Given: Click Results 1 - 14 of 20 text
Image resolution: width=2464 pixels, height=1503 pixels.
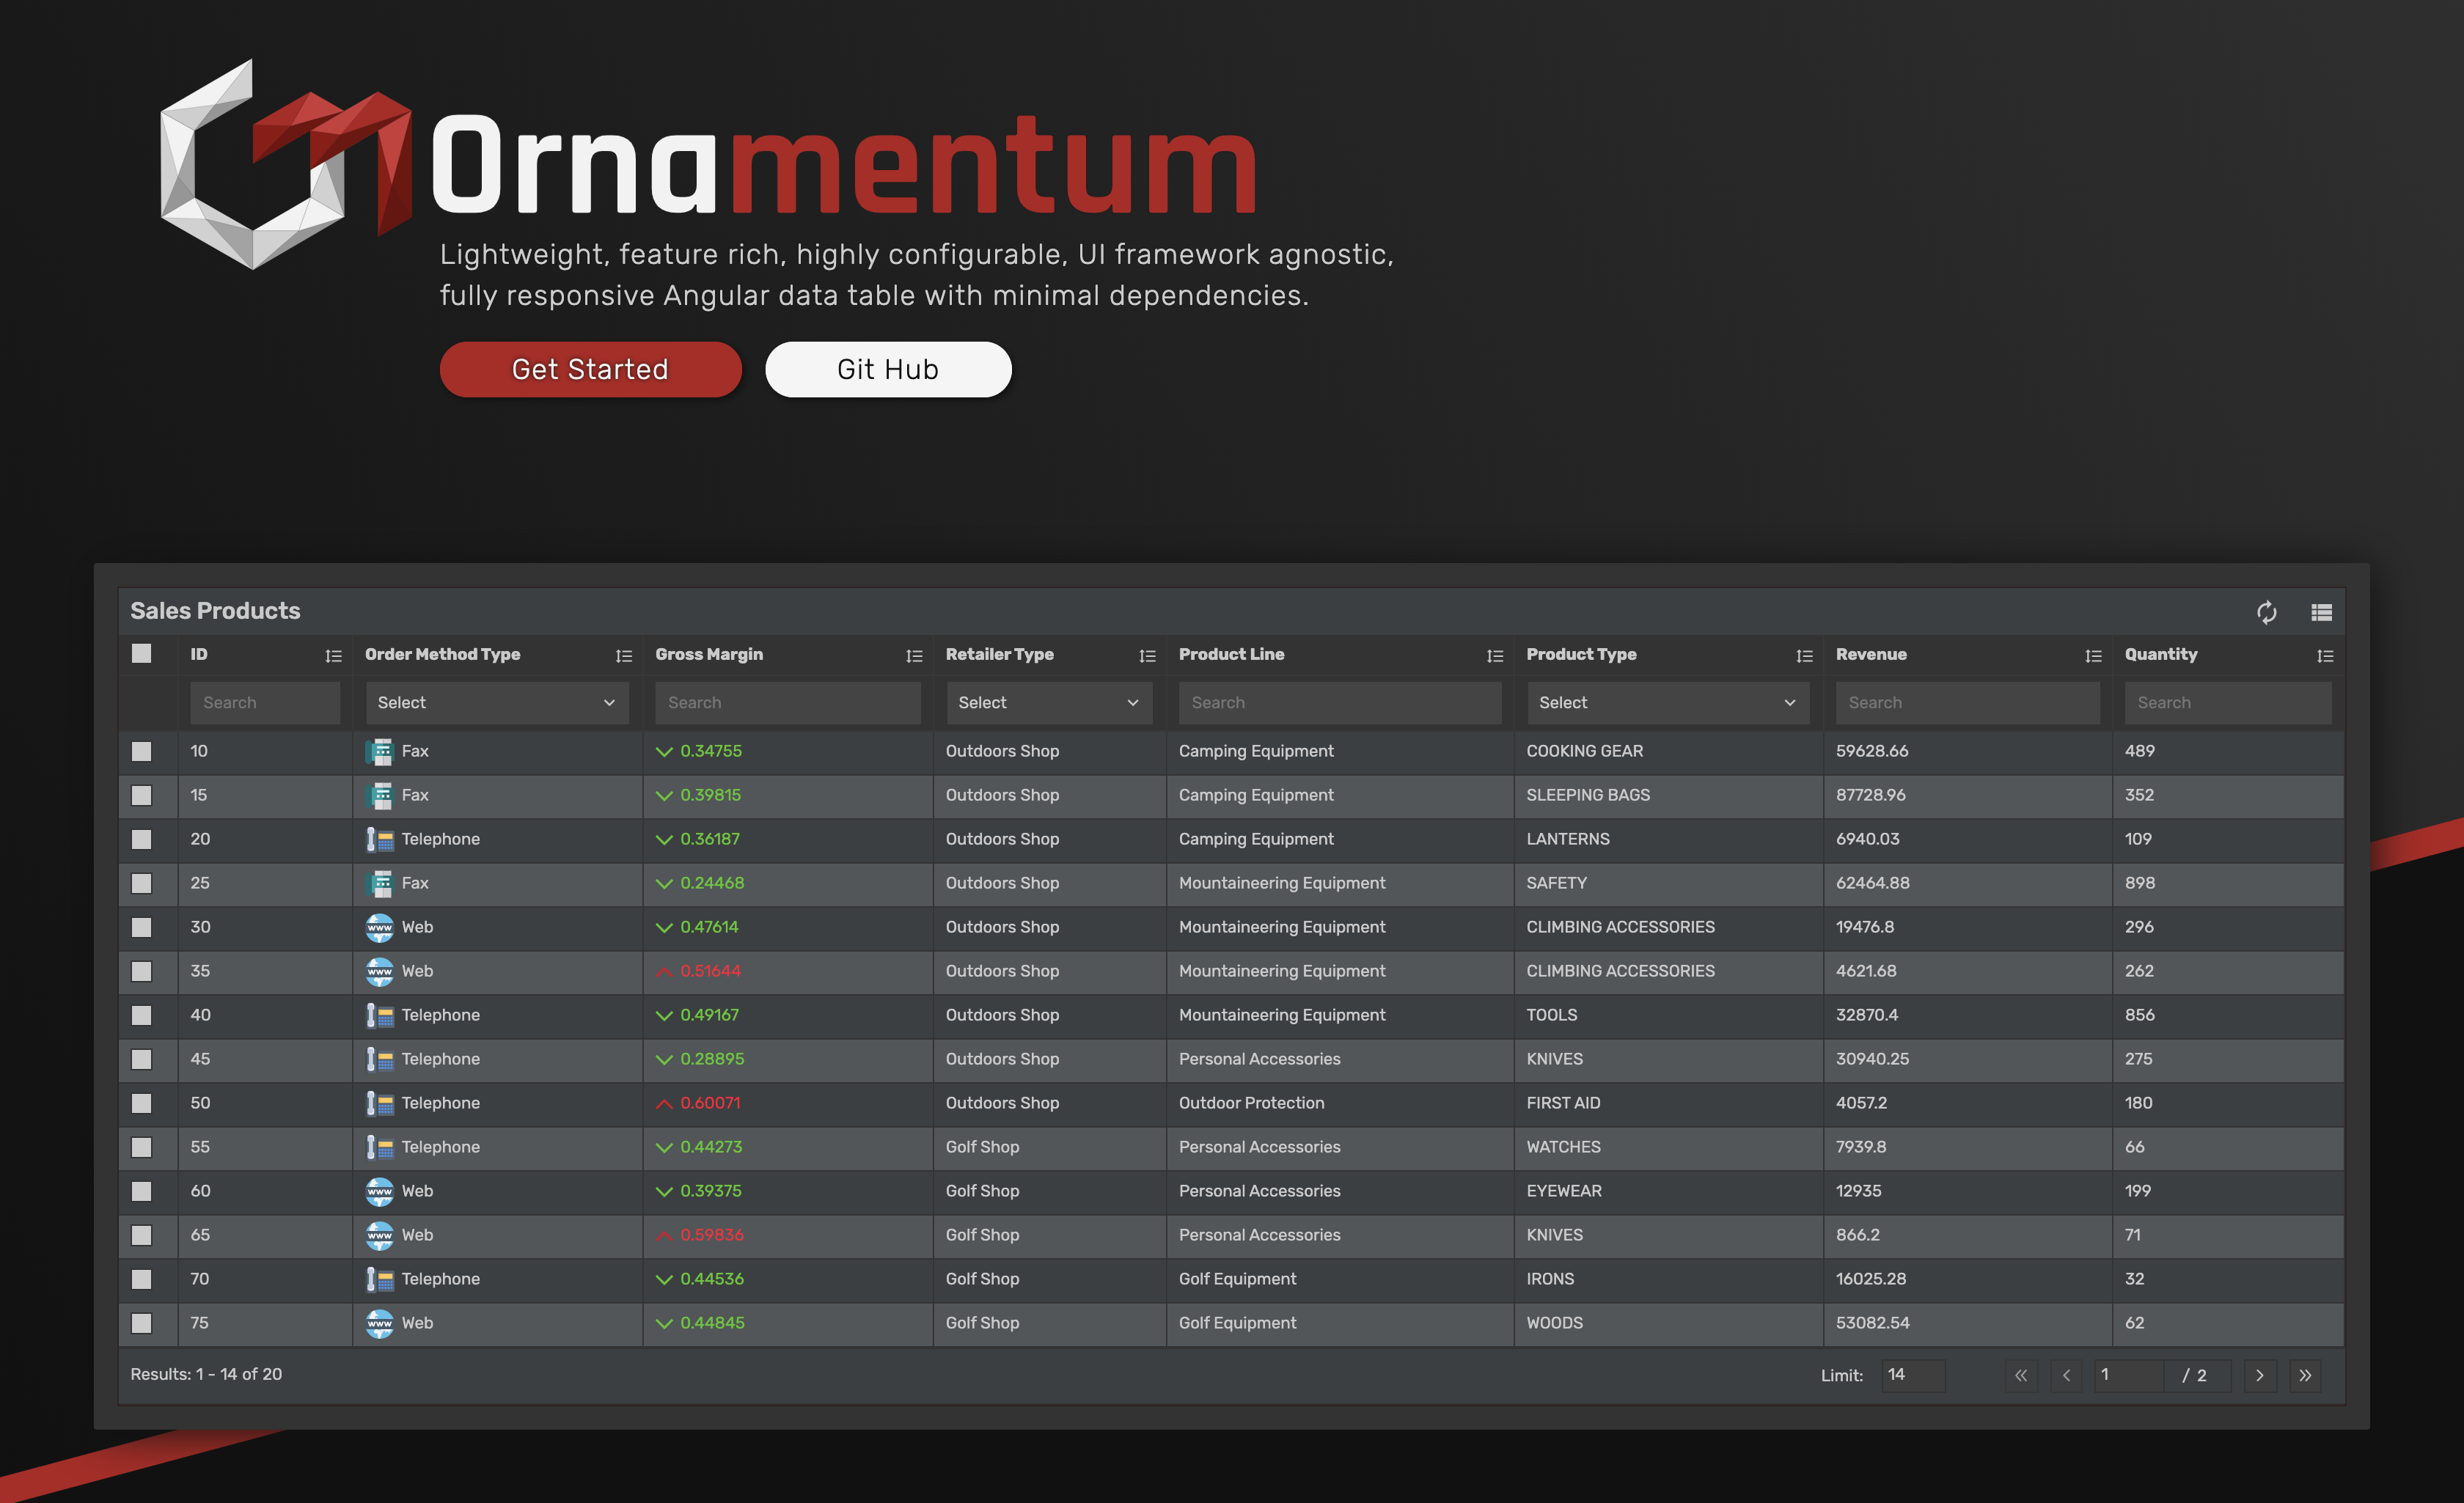Looking at the screenshot, I should pyautogui.click(x=206, y=1374).
